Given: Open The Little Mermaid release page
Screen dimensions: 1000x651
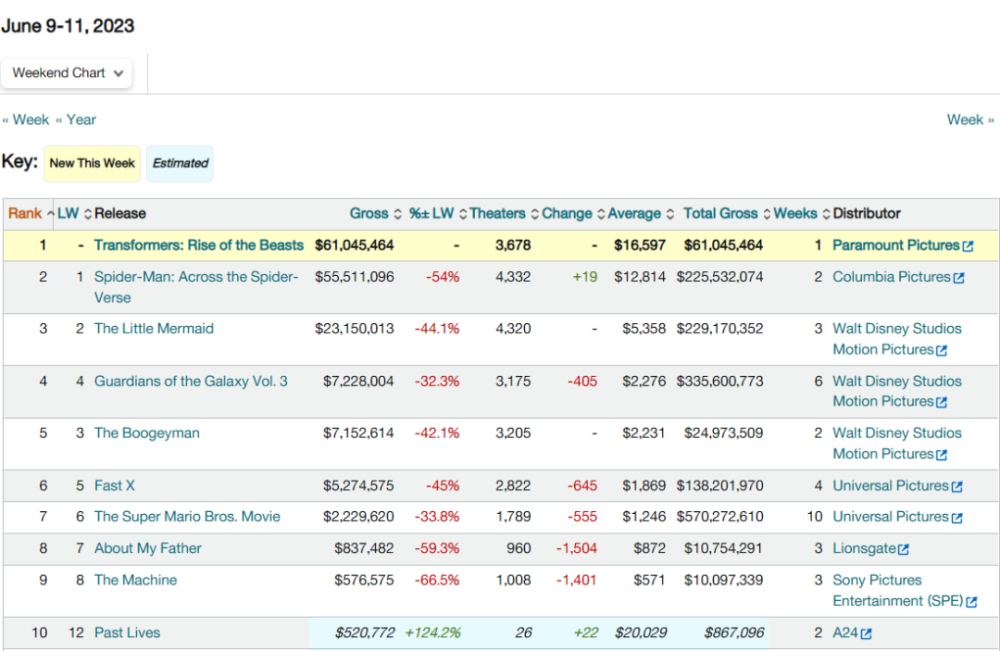Looking at the screenshot, I should pos(154,329).
